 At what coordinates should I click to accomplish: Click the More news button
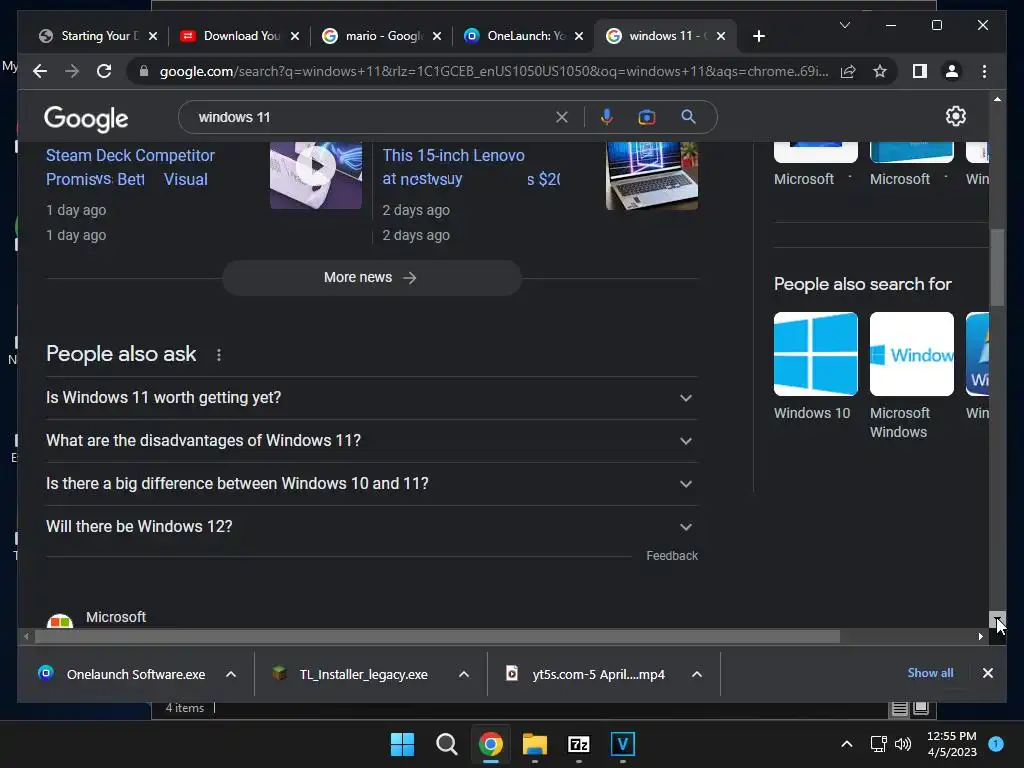tap(372, 278)
